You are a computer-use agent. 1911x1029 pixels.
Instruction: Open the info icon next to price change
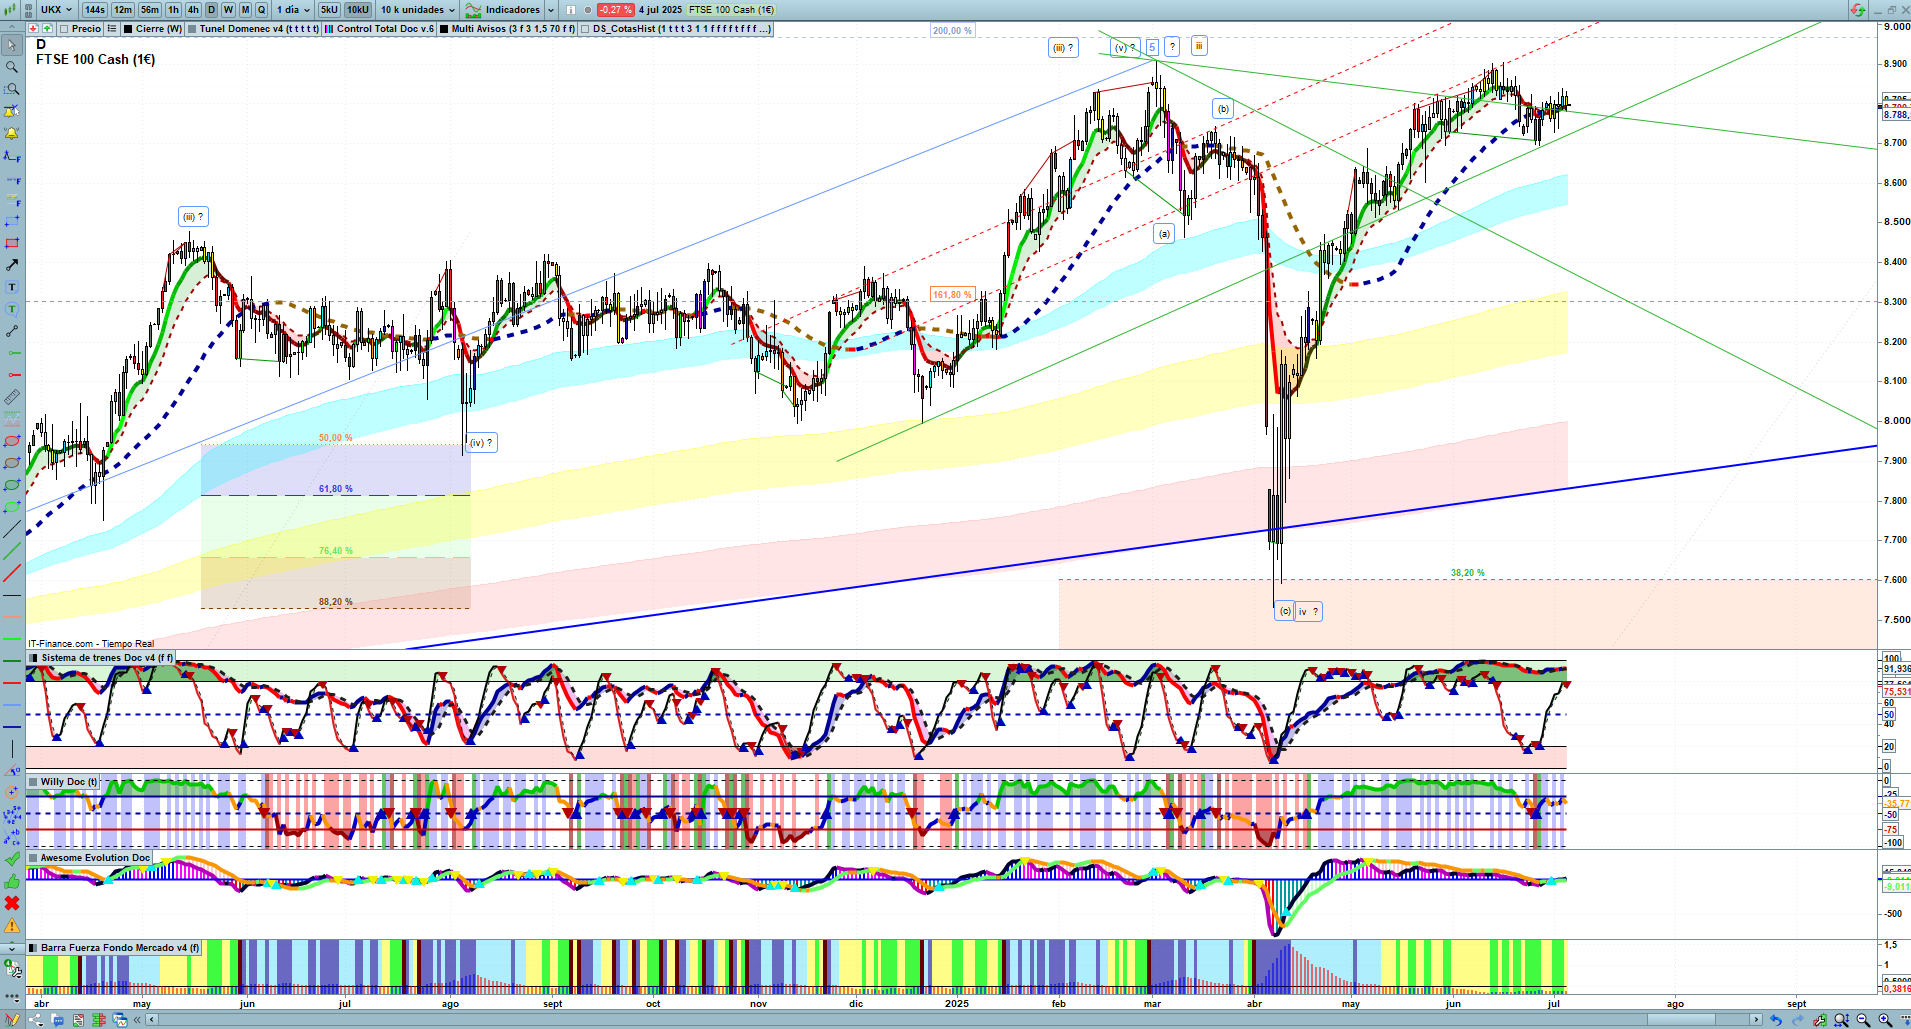(571, 10)
